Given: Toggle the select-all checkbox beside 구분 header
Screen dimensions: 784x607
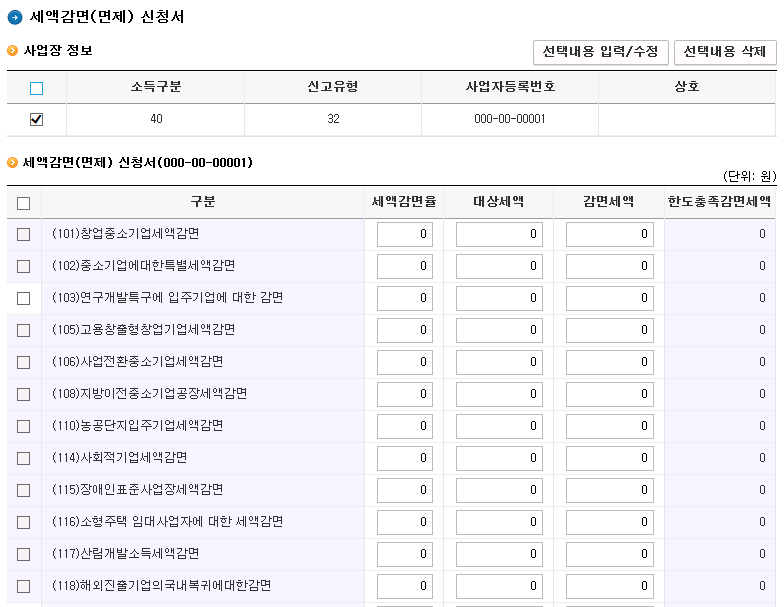Looking at the screenshot, I should tap(24, 204).
